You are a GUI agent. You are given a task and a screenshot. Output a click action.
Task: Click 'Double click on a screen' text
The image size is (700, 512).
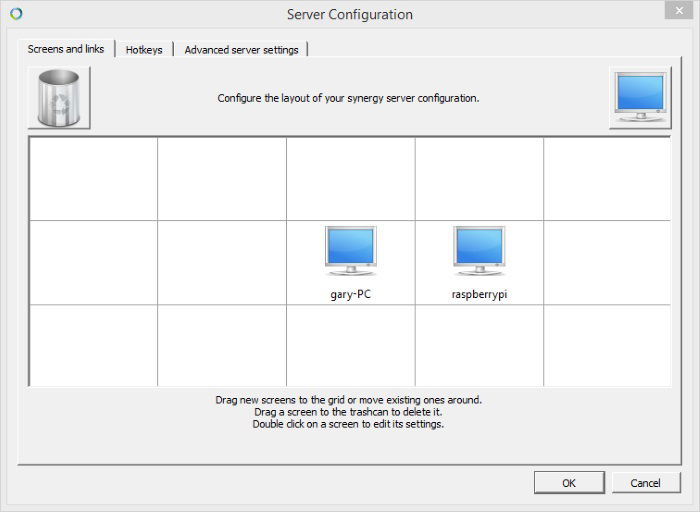(348, 424)
